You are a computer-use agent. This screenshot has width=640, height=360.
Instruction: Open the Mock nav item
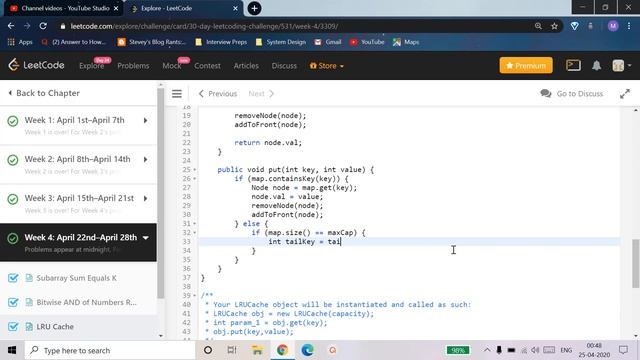click(x=172, y=66)
